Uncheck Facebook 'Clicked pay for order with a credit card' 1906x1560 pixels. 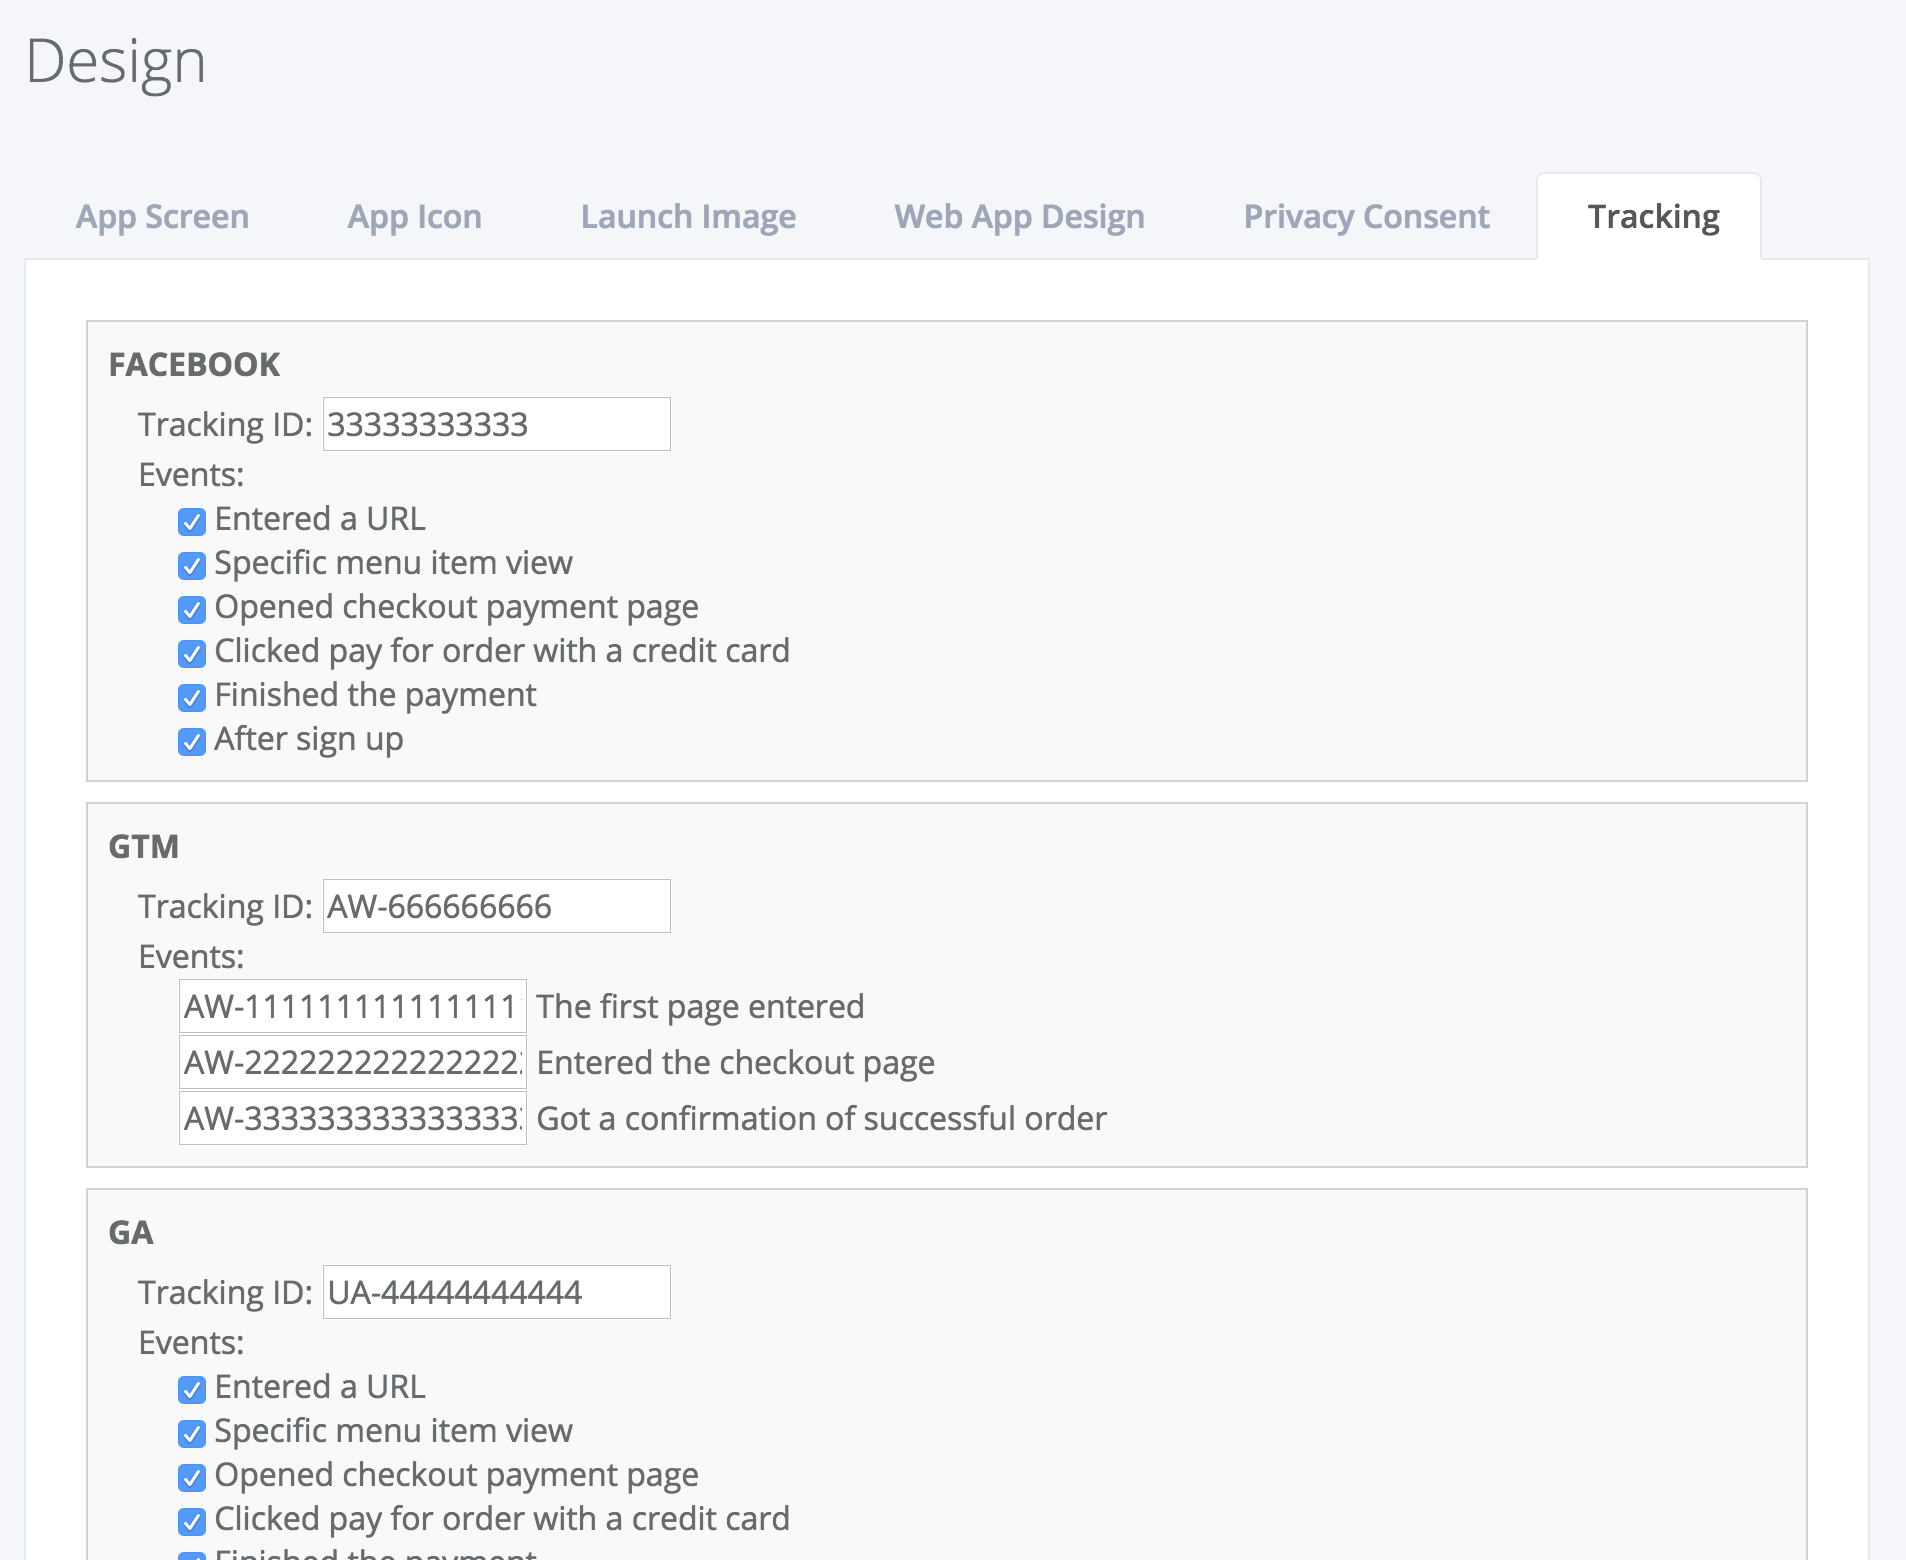pos(192,653)
